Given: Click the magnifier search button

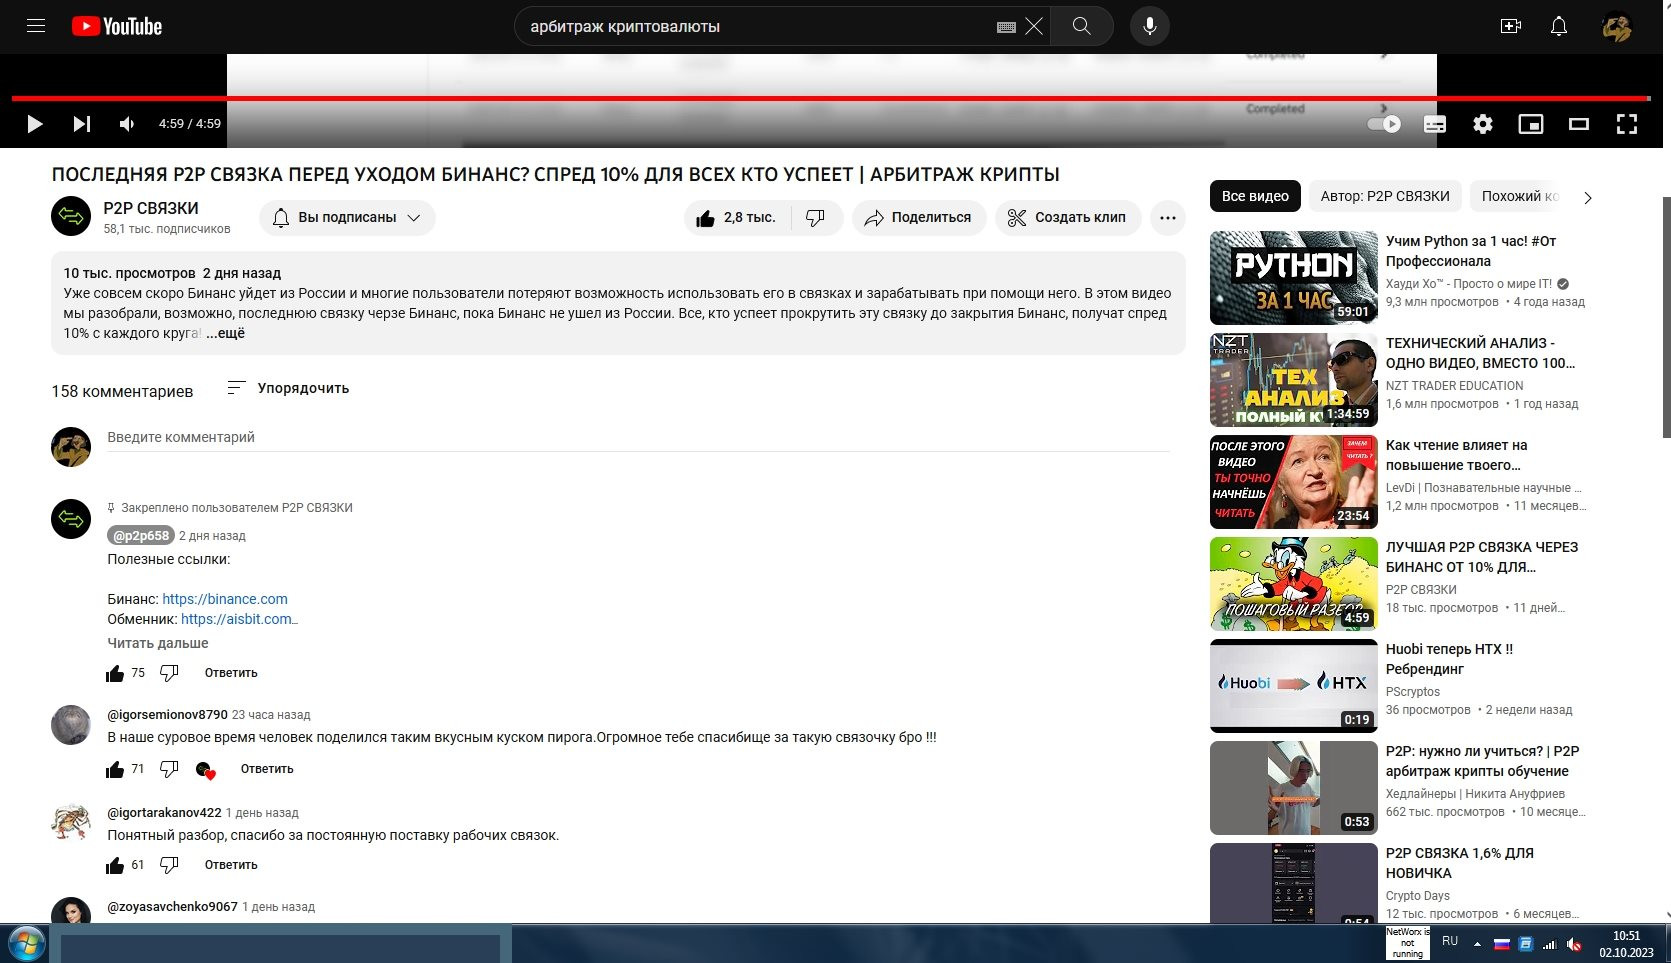Looking at the screenshot, I should [1081, 26].
